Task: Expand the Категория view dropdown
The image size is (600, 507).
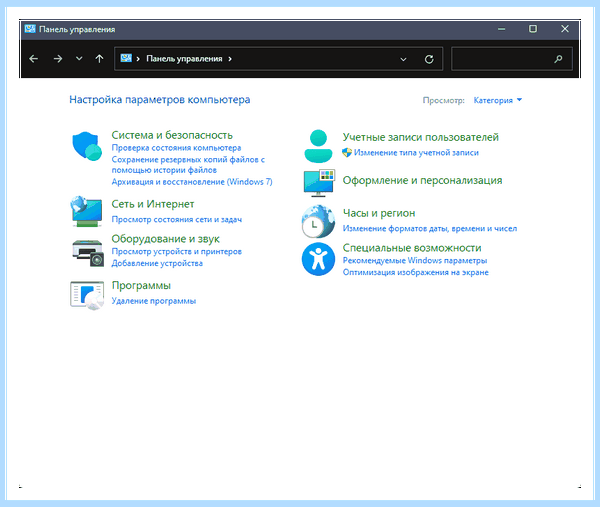Action: tap(497, 100)
